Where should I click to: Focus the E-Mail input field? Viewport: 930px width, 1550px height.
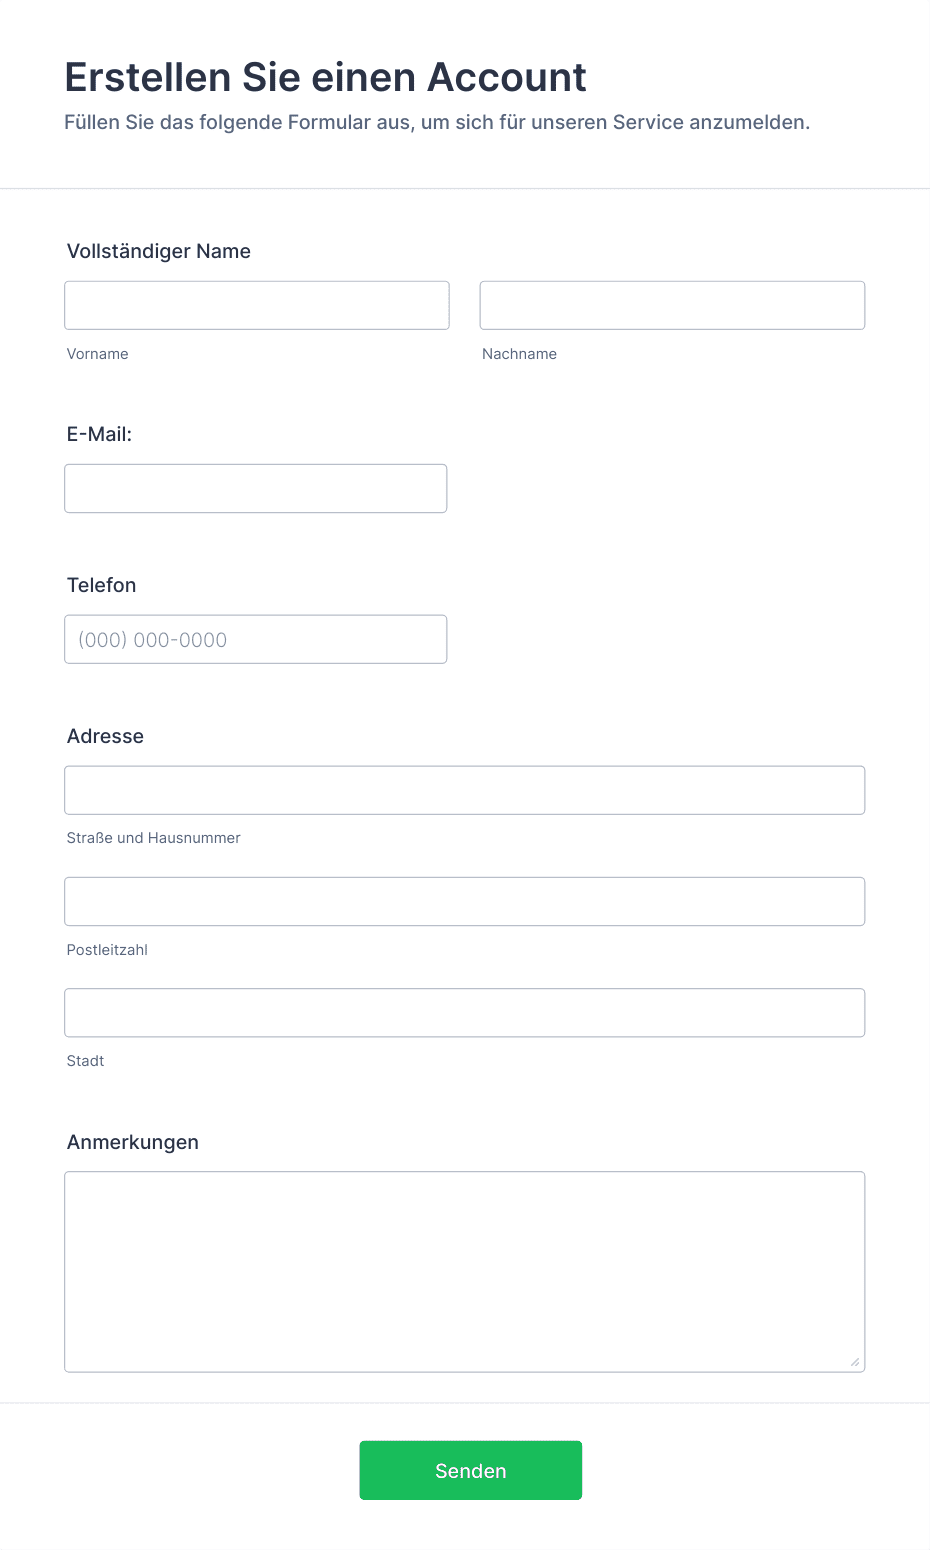pos(256,488)
